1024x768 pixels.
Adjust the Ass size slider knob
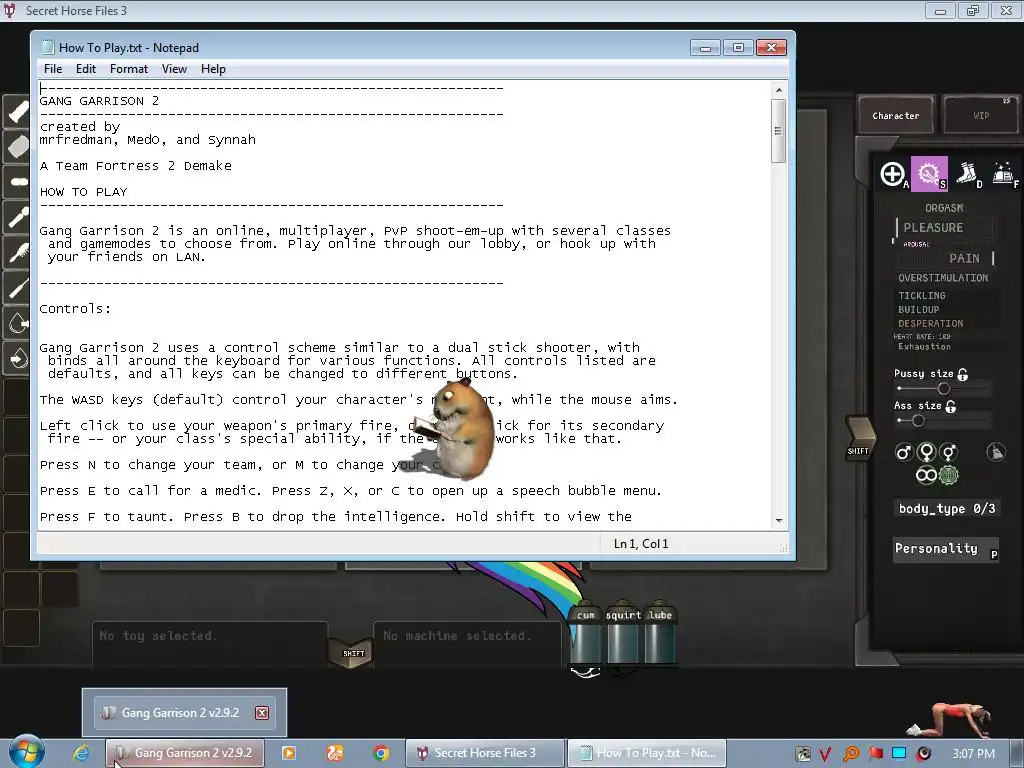click(918, 421)
